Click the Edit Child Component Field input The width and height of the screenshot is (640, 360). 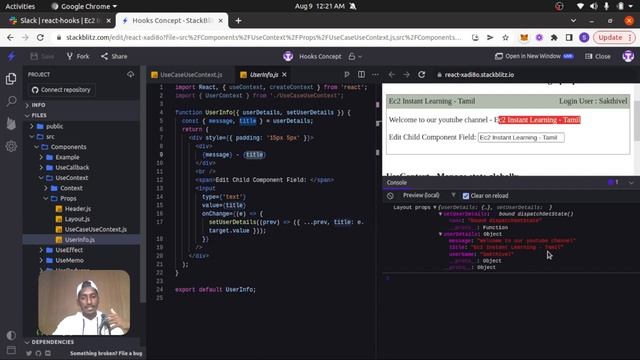[x=521, y=138]
